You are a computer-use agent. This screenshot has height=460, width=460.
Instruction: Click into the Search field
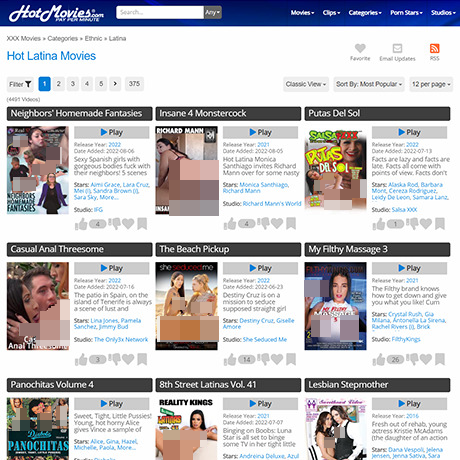160,12
